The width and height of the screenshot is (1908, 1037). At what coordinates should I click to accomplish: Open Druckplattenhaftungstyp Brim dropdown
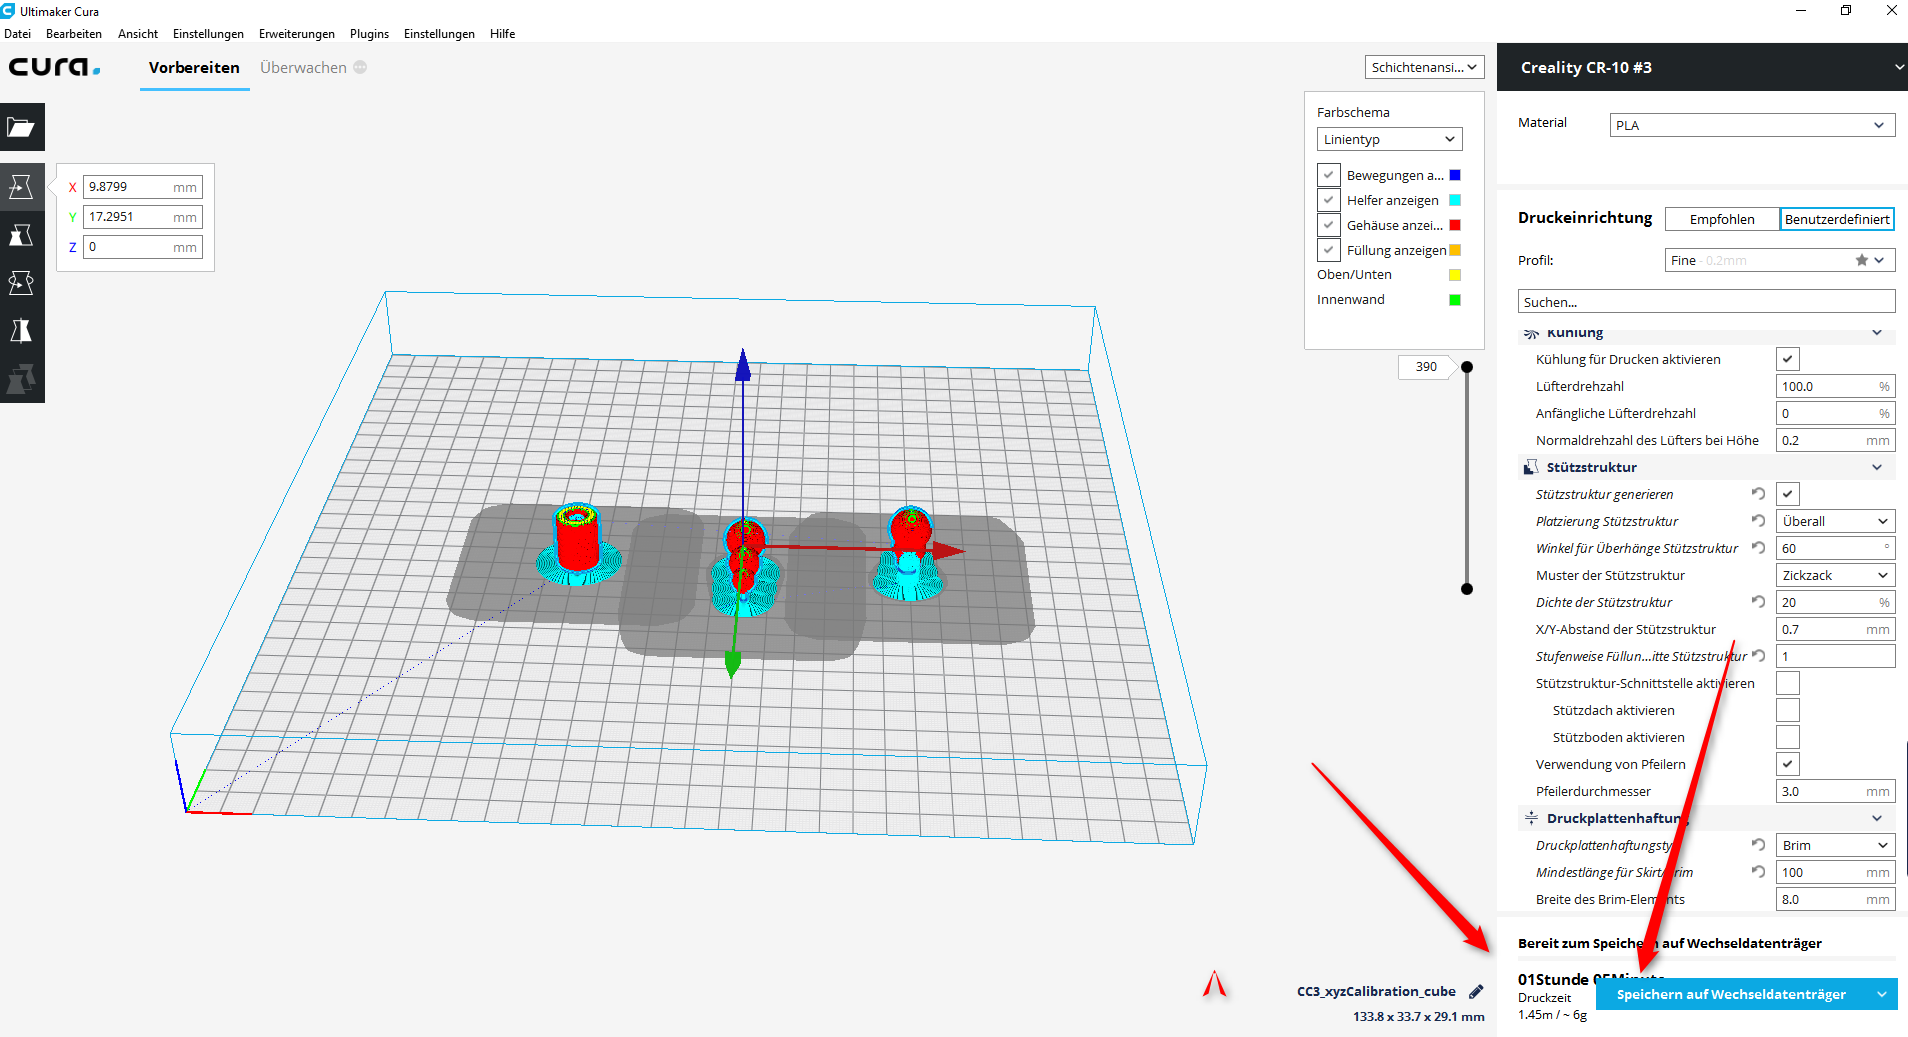click(x=1835, y=845)
